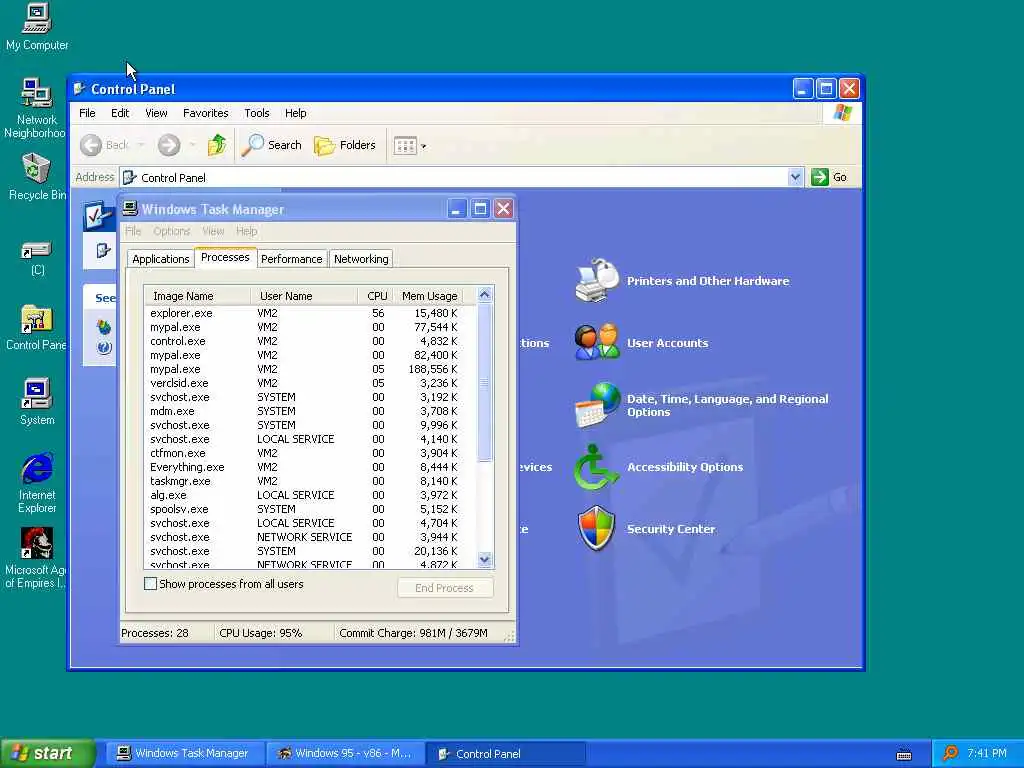Open Date, Time, Language globe icon
The width and height of the screenshot is (1024, 768).
click(597, 405)
